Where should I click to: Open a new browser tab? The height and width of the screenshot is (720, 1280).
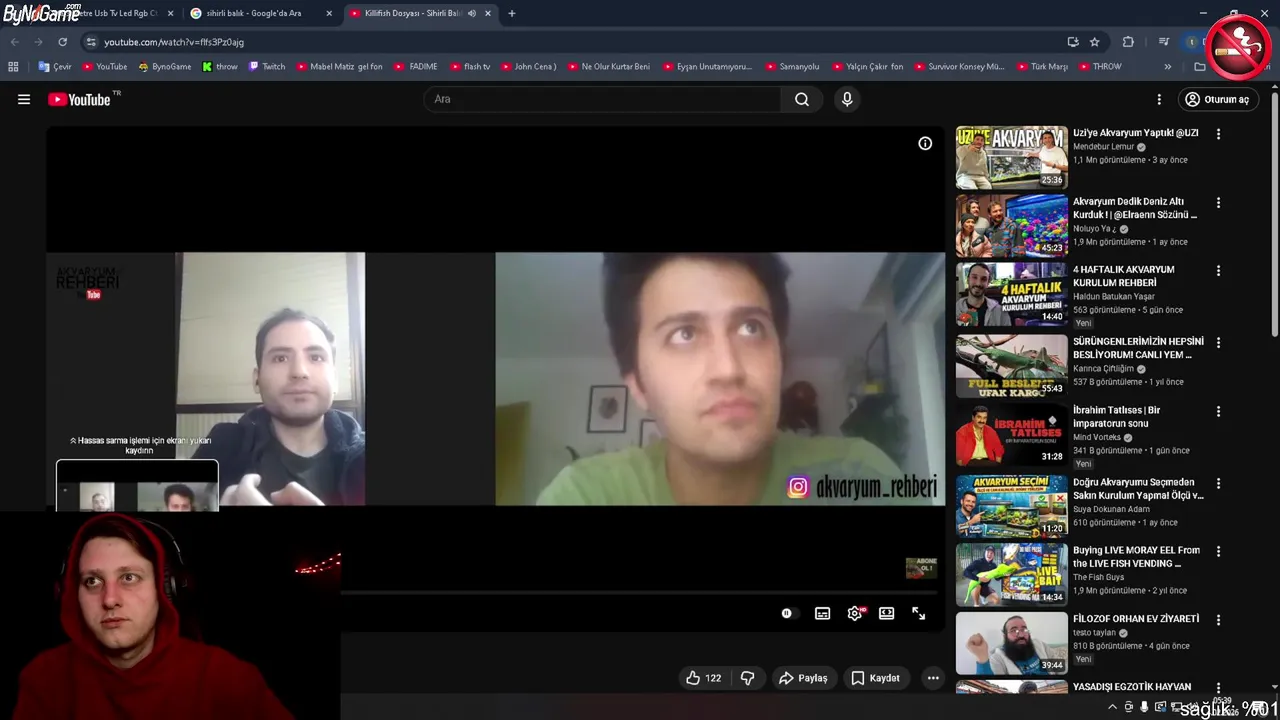(512, 14)
